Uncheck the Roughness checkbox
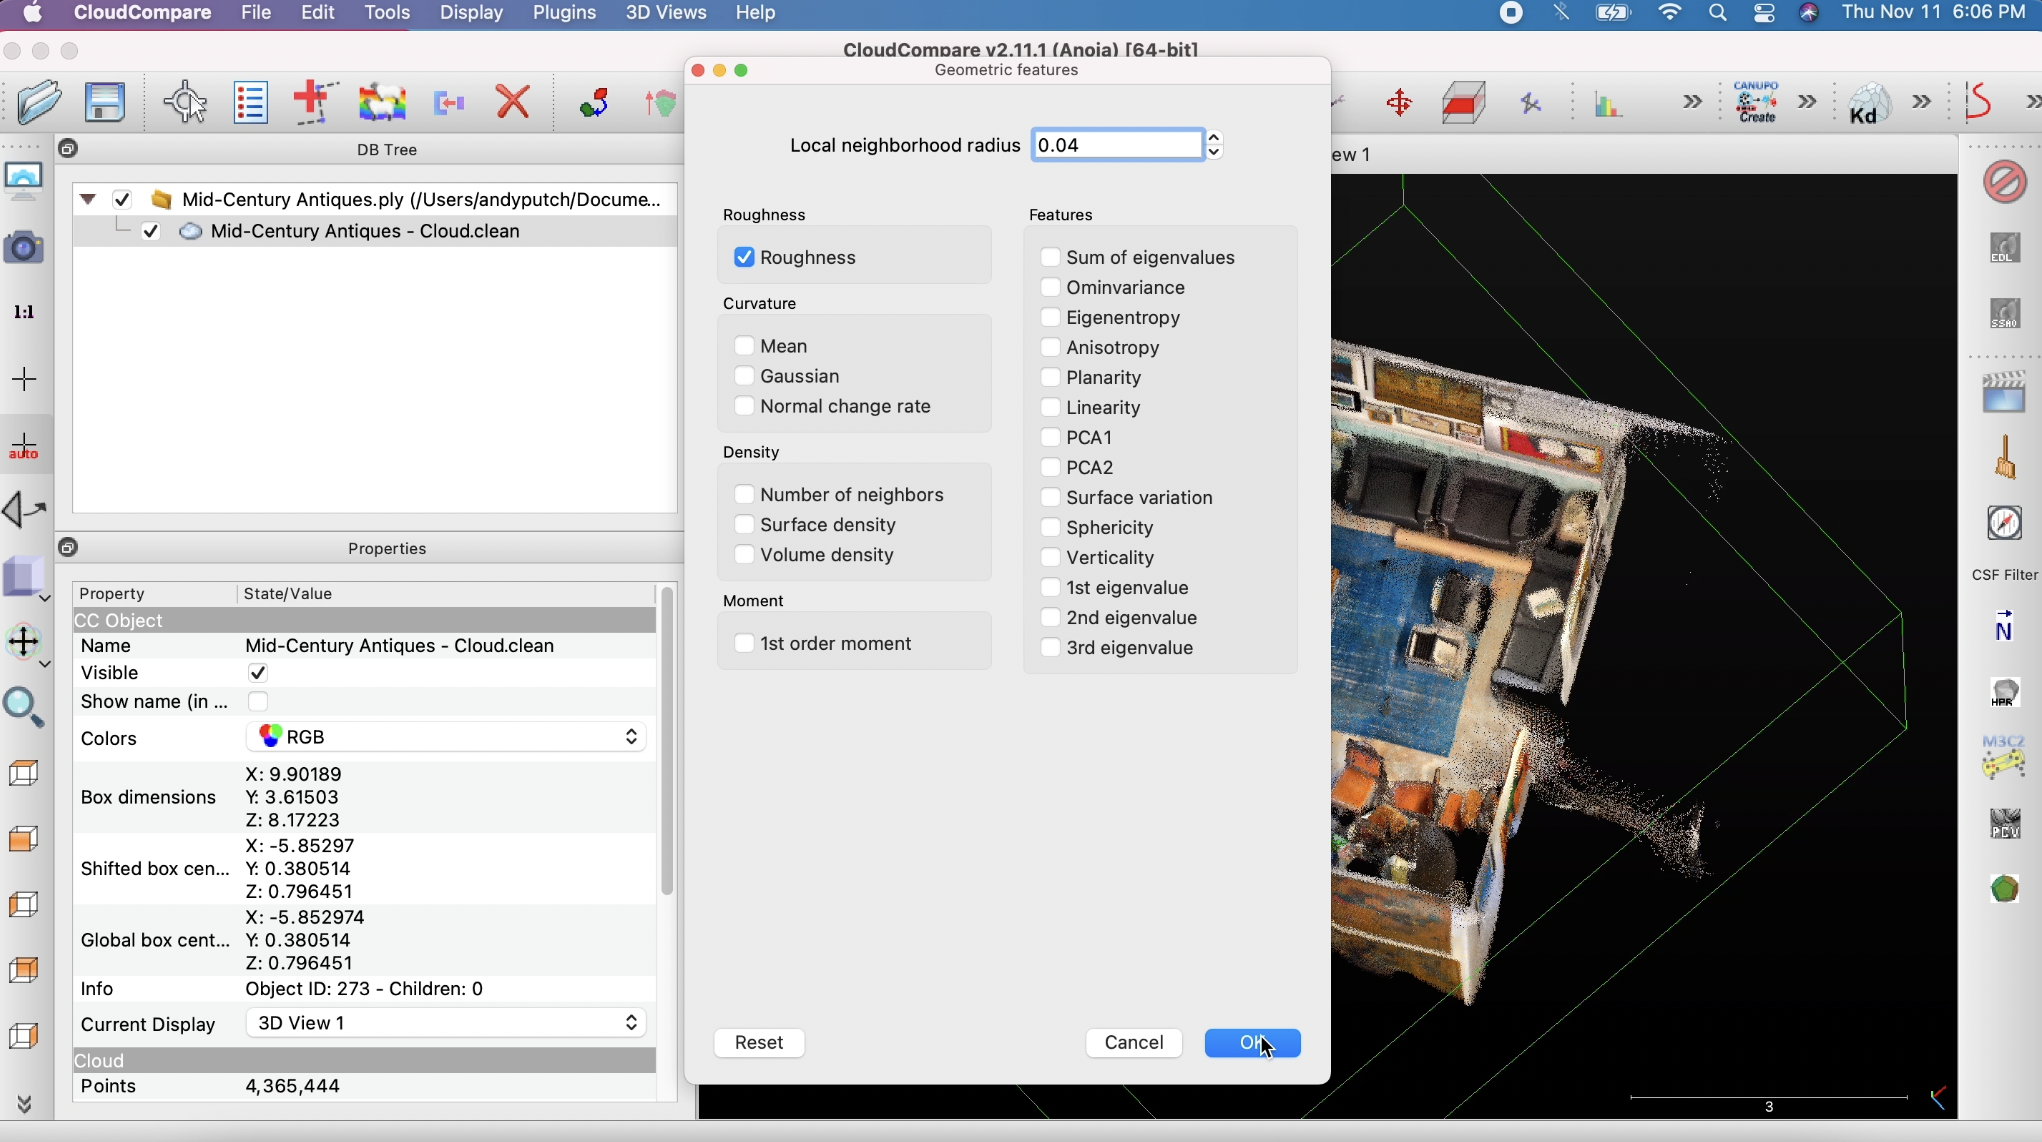Image resolution: width=2042 pixels, height=1142 pixels. coord(744,258)
